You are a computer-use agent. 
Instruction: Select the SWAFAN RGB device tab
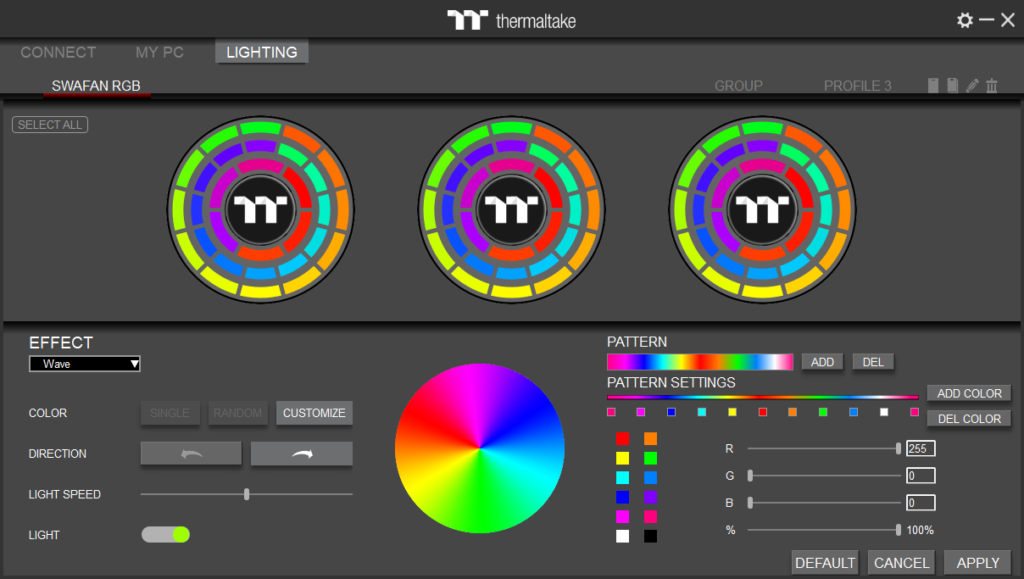(x=96, y=86)
